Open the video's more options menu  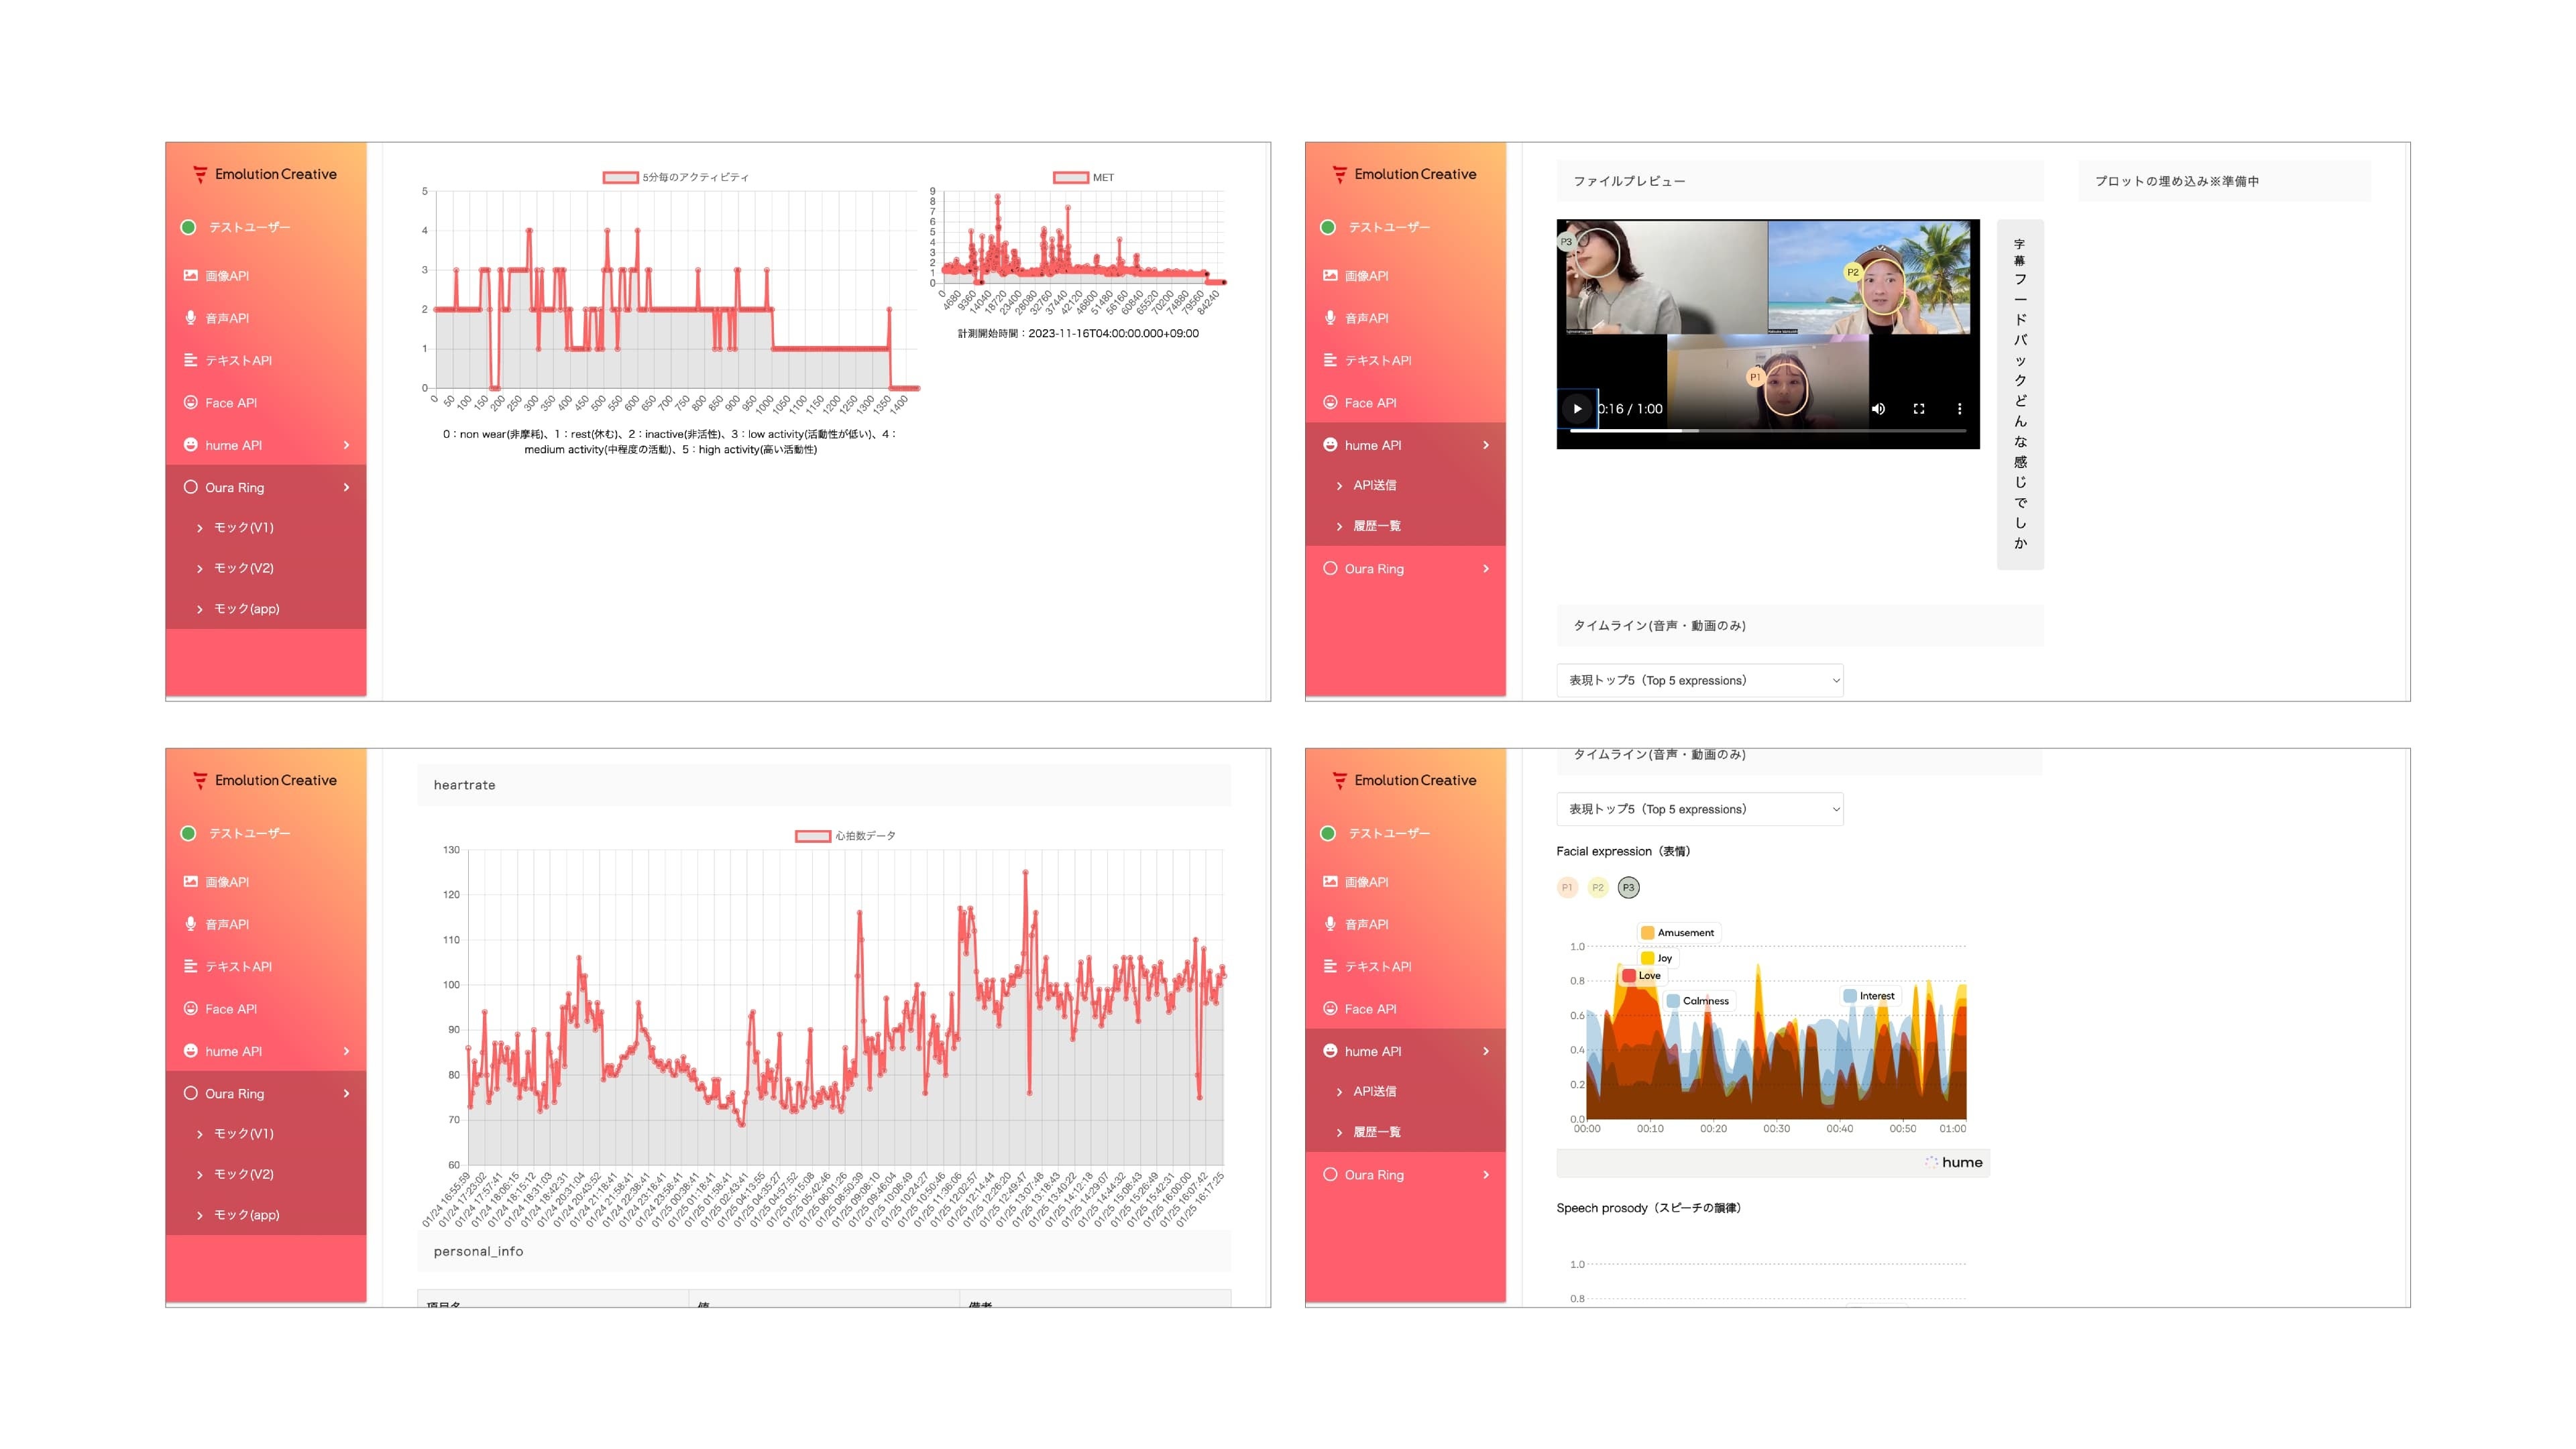(1959, 409)
